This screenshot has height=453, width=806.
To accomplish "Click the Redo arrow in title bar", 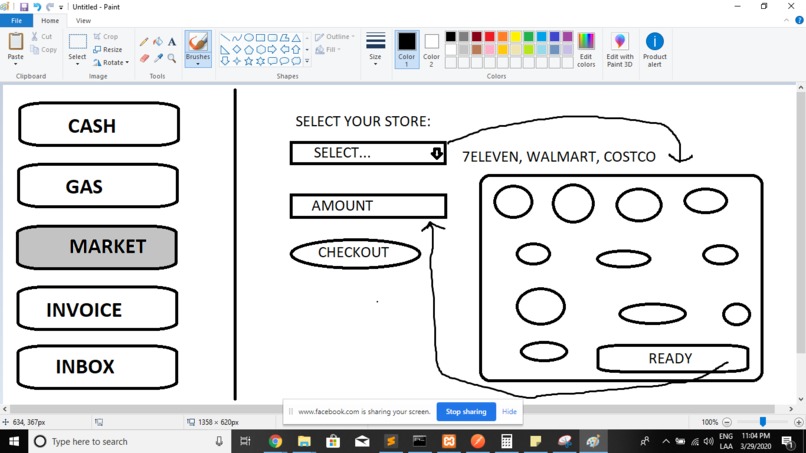I will tap(50, 7).
